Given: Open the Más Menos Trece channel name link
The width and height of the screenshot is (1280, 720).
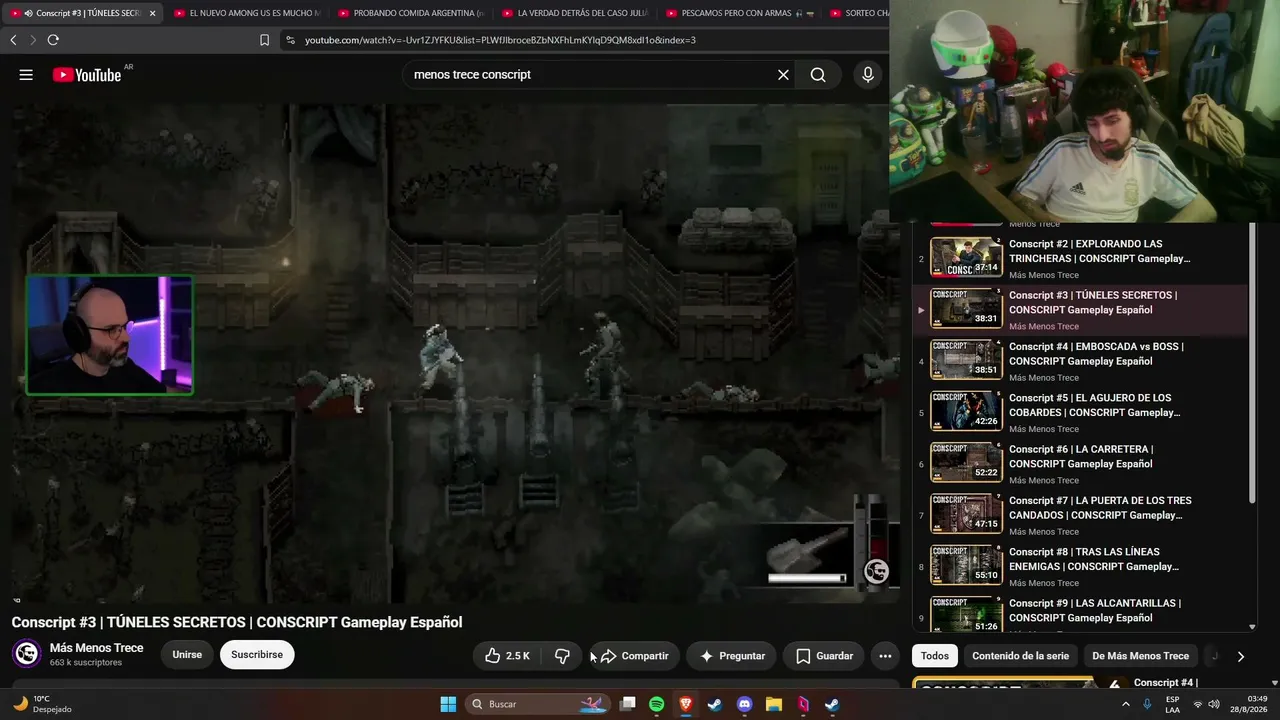Looking at the screenshot, I should click(96, 648).
